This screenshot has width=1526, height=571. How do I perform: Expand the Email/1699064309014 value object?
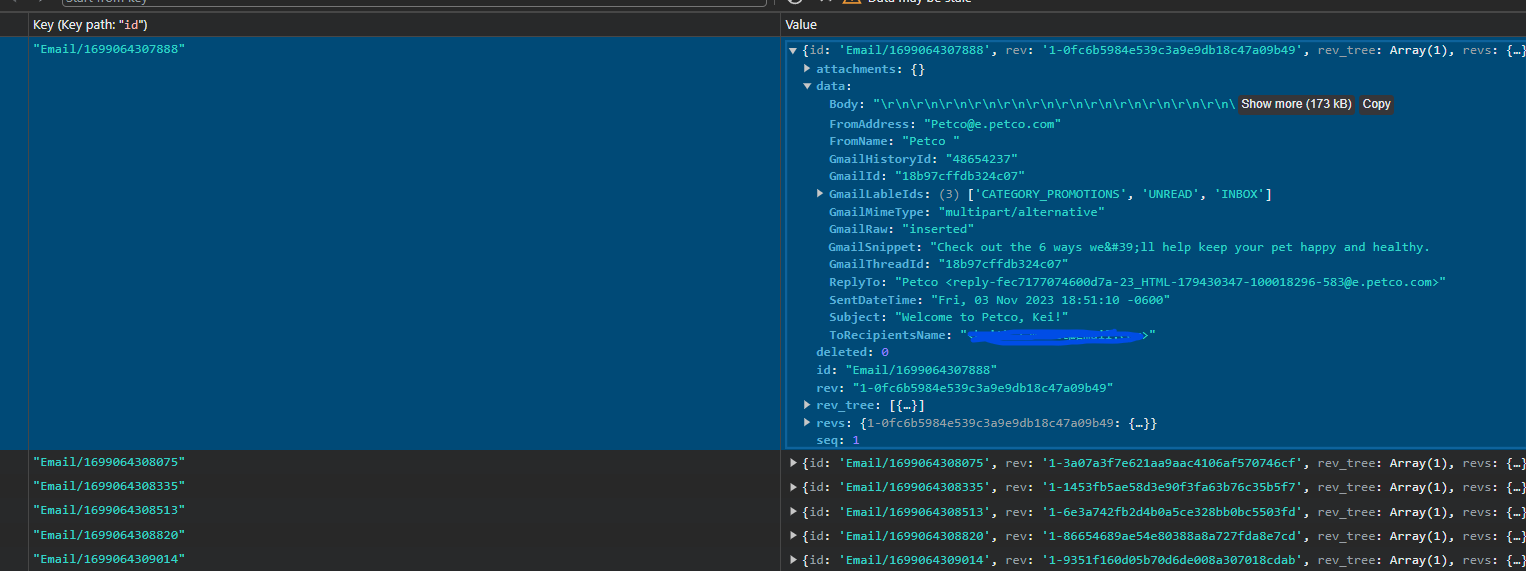point(794,560)
